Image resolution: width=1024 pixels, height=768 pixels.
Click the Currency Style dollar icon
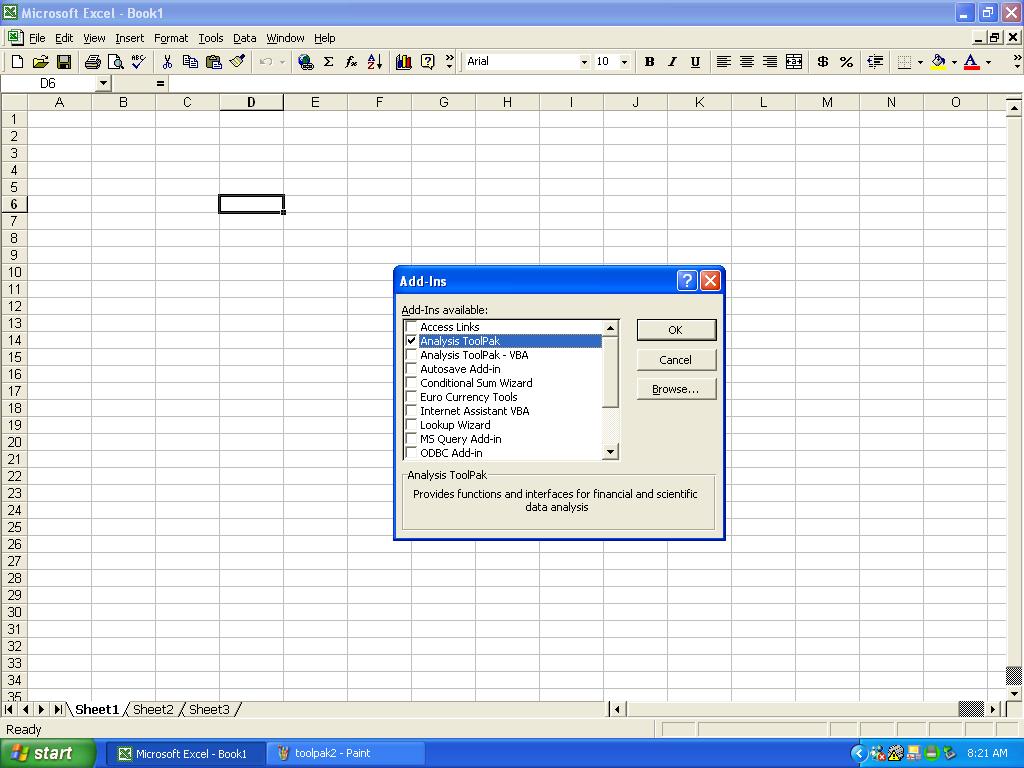(822, 62)
